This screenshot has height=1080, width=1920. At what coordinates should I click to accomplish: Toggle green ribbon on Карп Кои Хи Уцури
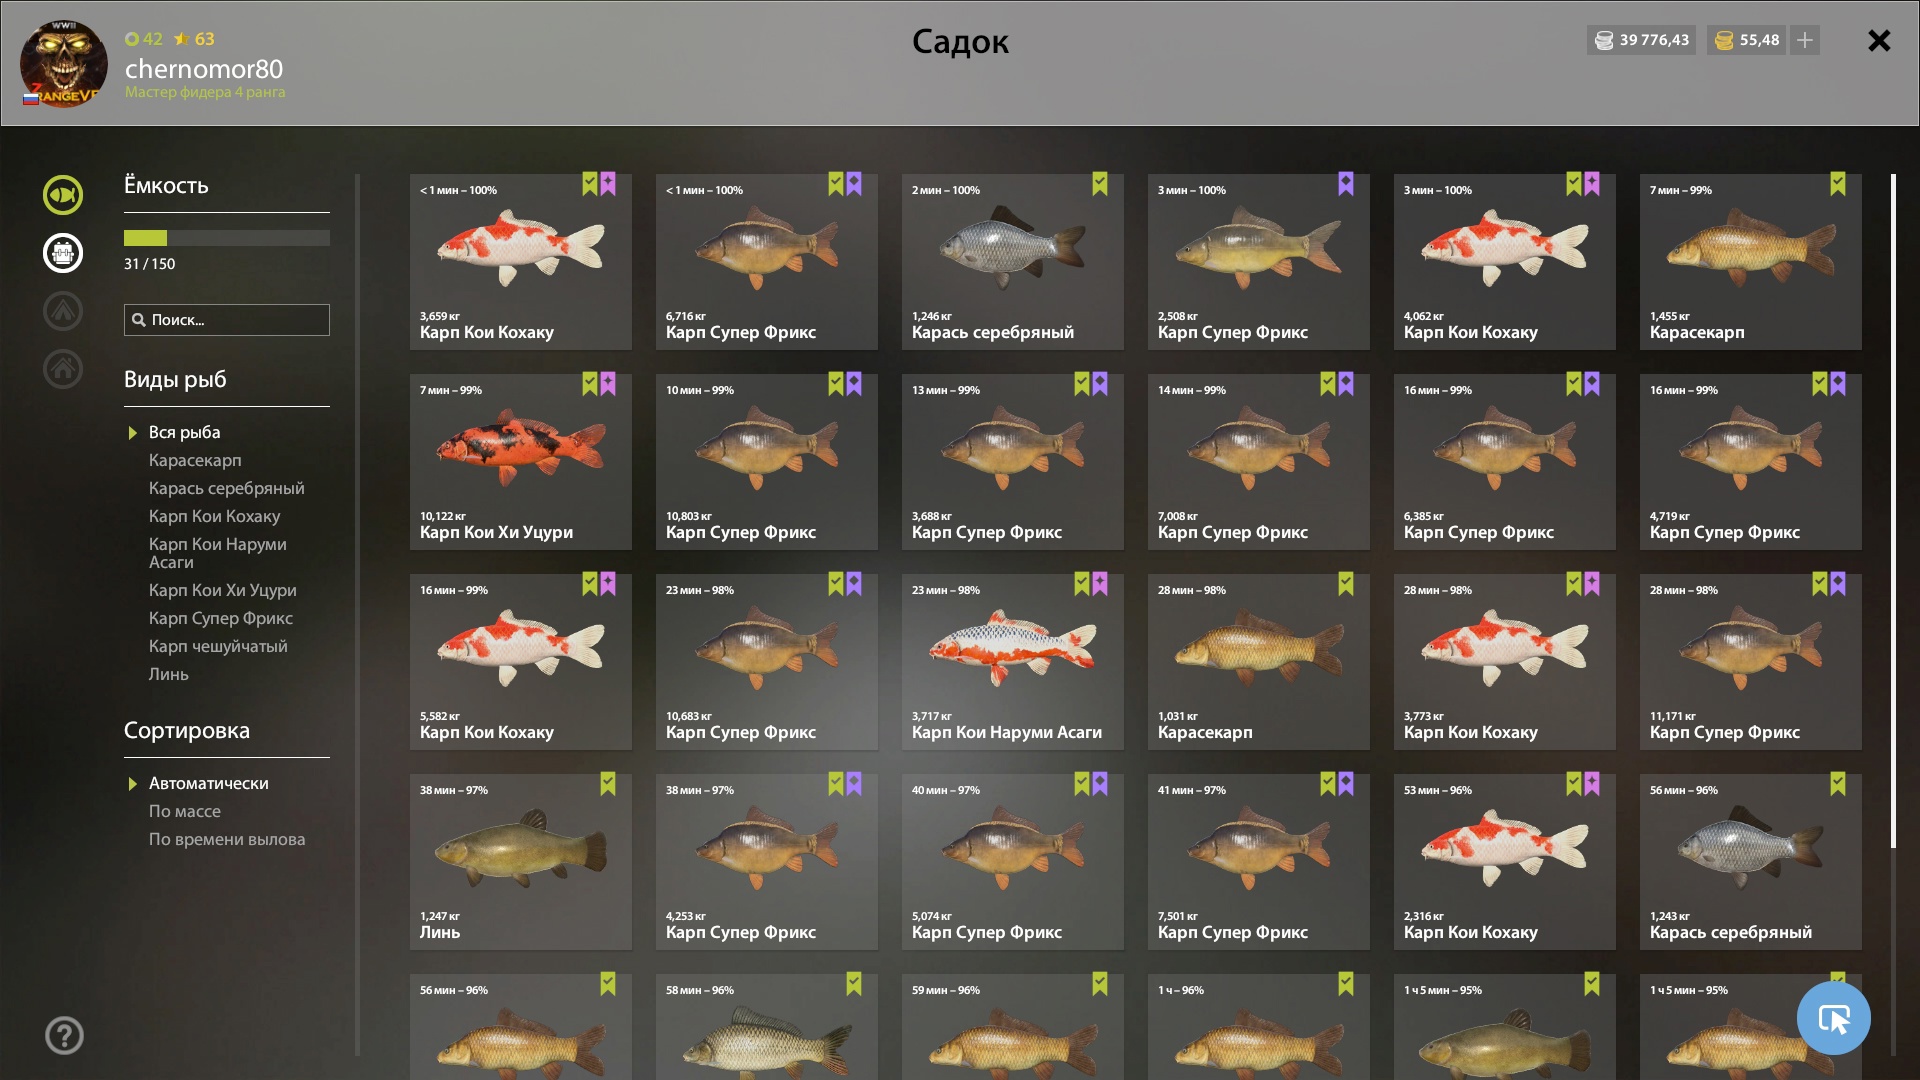click(x=590, y=384)
